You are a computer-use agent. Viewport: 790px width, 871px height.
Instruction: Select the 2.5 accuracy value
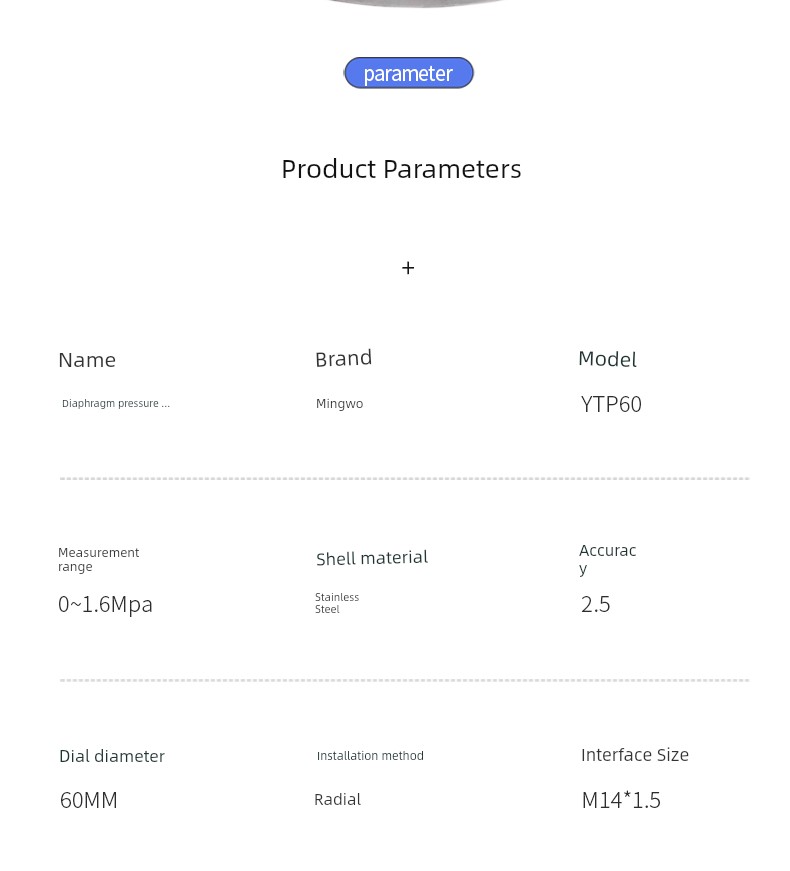coord(596,604)
